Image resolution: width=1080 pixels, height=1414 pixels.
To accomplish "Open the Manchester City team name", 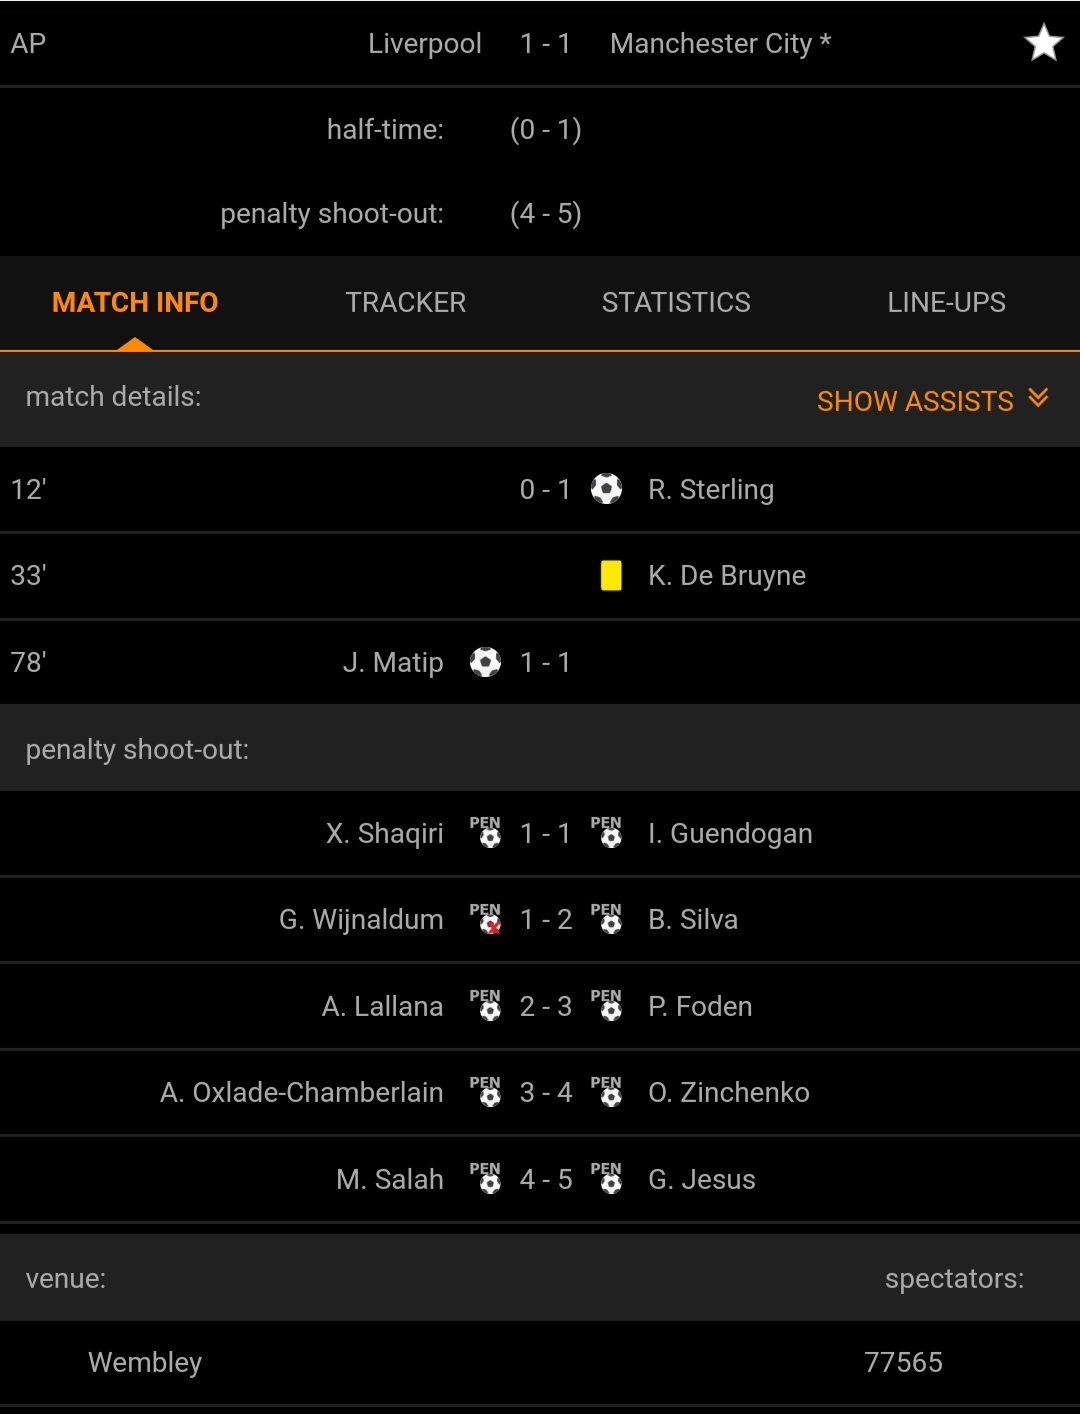I will tap(711, 44).
